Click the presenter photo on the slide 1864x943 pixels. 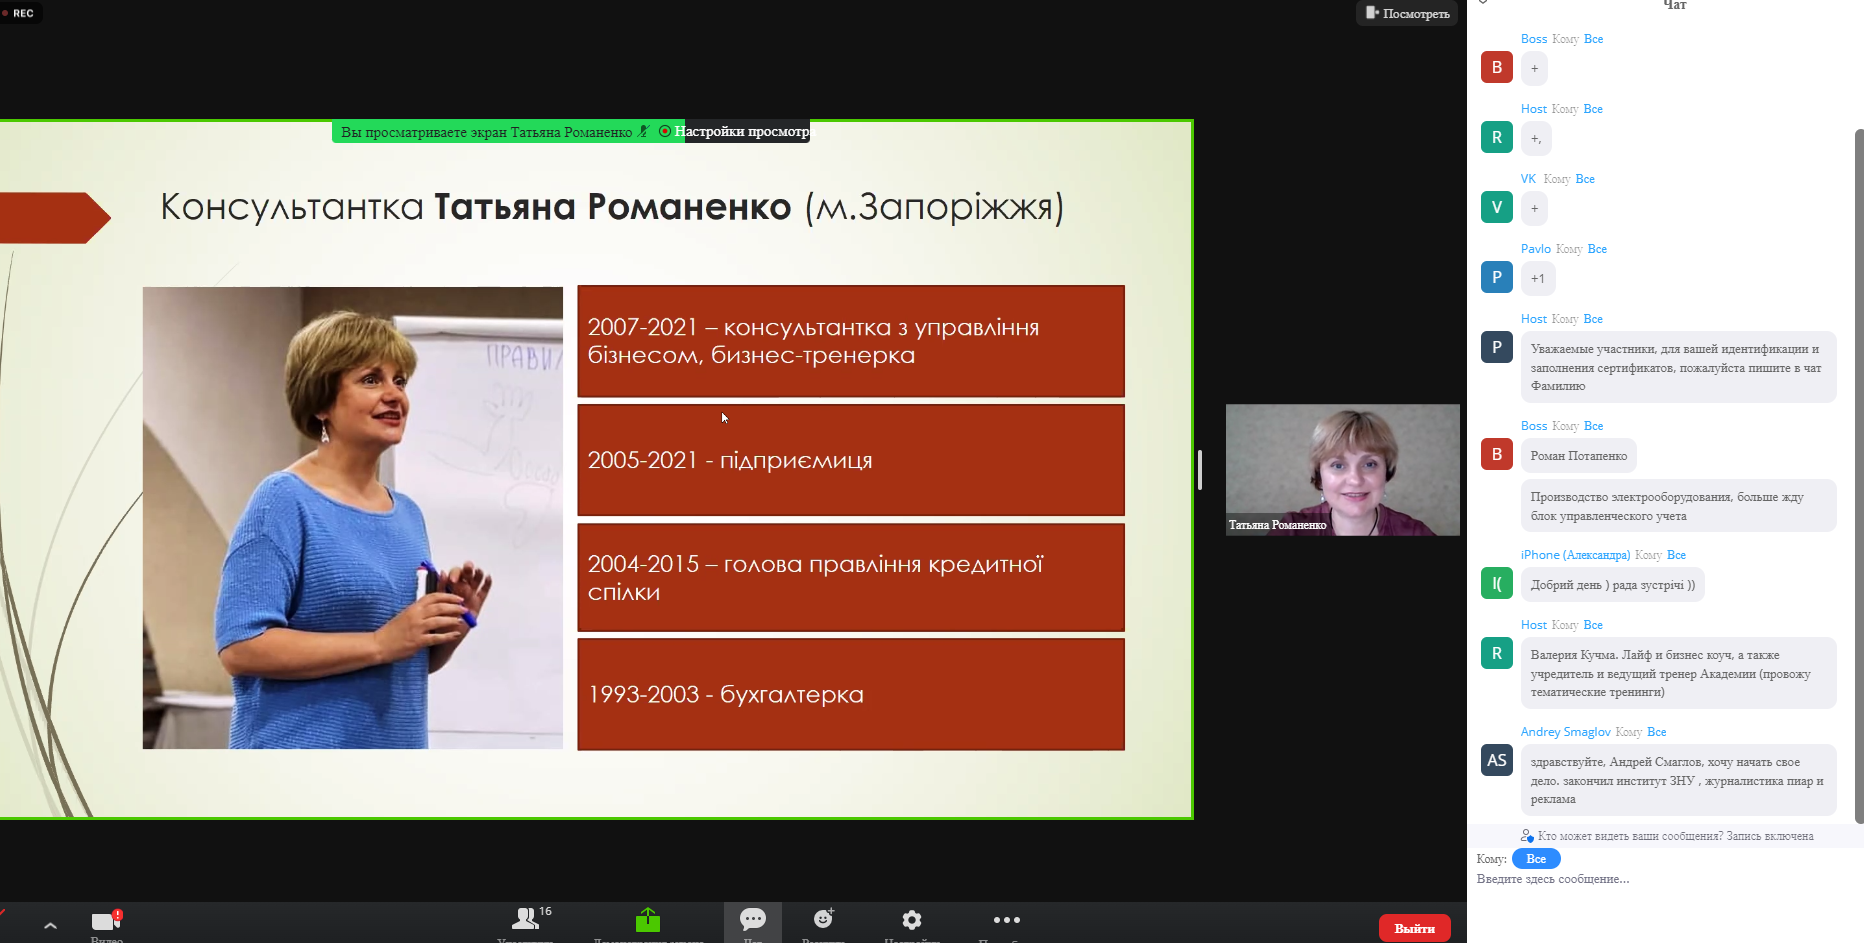tap(353, 518)
